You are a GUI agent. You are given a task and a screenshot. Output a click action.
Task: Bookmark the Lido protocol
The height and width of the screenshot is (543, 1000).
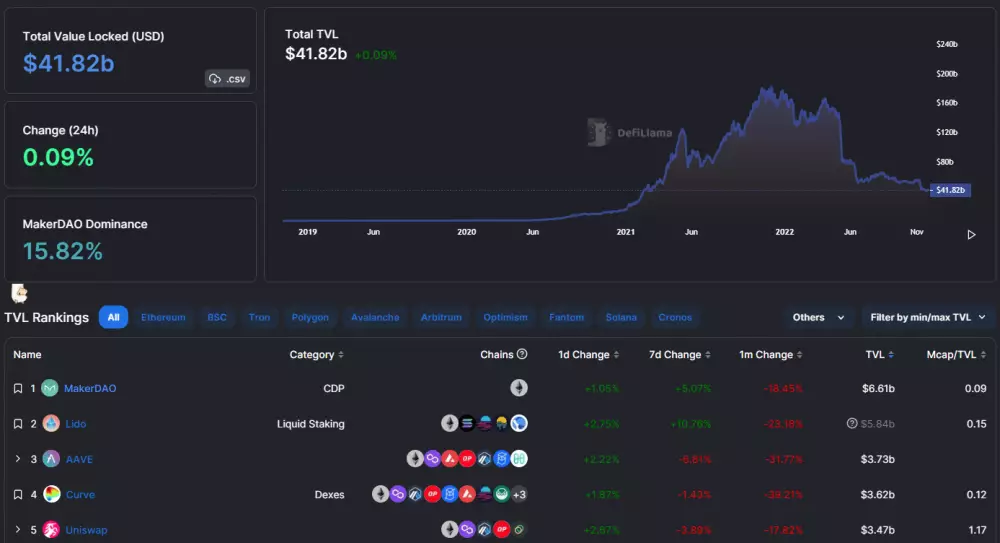(18, 424)
